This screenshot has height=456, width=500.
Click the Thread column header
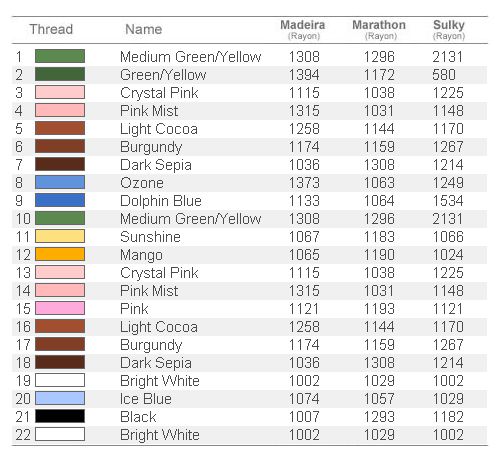point(51,29)
